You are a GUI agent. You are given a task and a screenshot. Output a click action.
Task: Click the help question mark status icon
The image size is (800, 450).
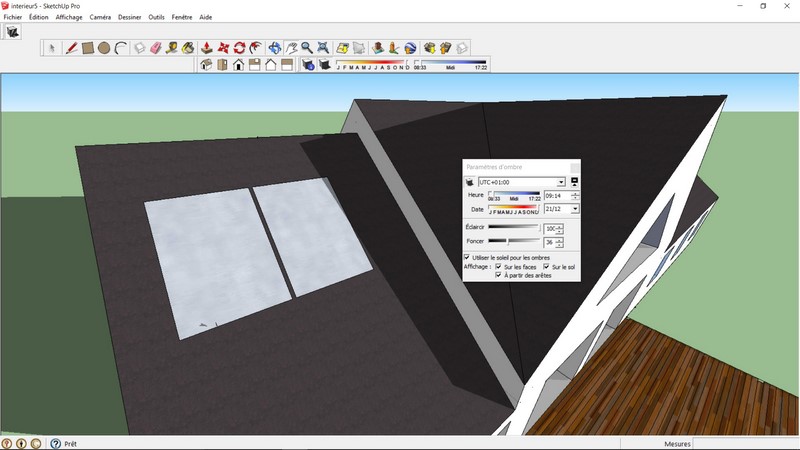pyautogui.click(x=55, y=444)
